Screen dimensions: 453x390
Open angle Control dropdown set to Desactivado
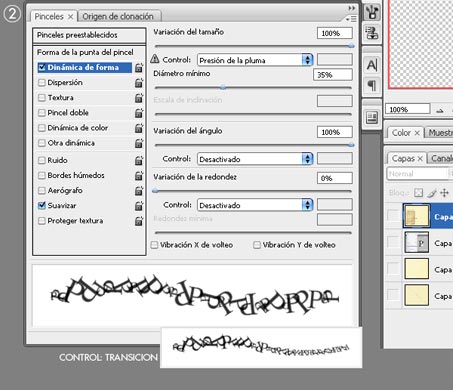[255, 159]
